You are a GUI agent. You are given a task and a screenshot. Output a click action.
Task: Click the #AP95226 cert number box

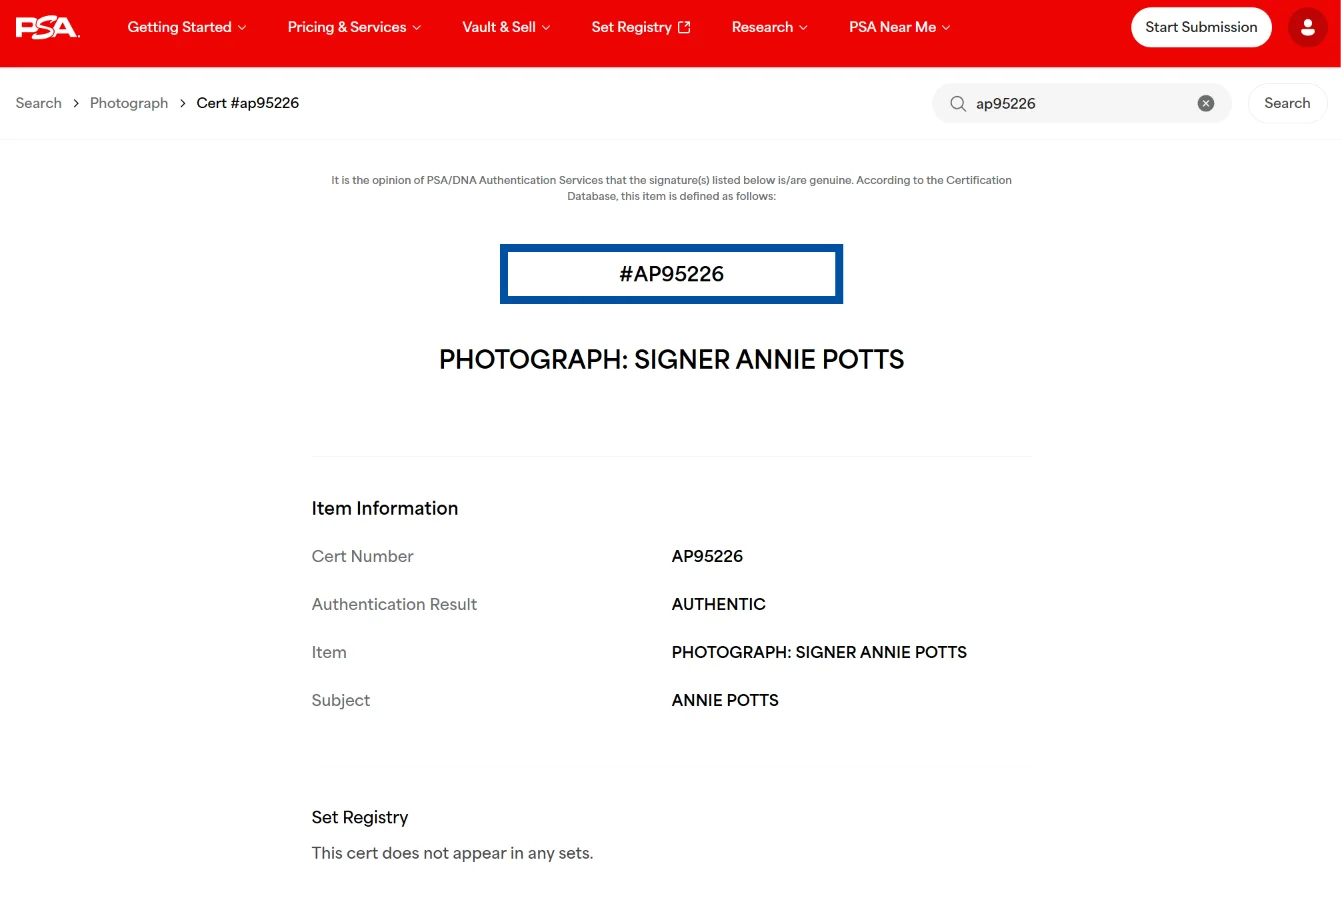[672, 274]
